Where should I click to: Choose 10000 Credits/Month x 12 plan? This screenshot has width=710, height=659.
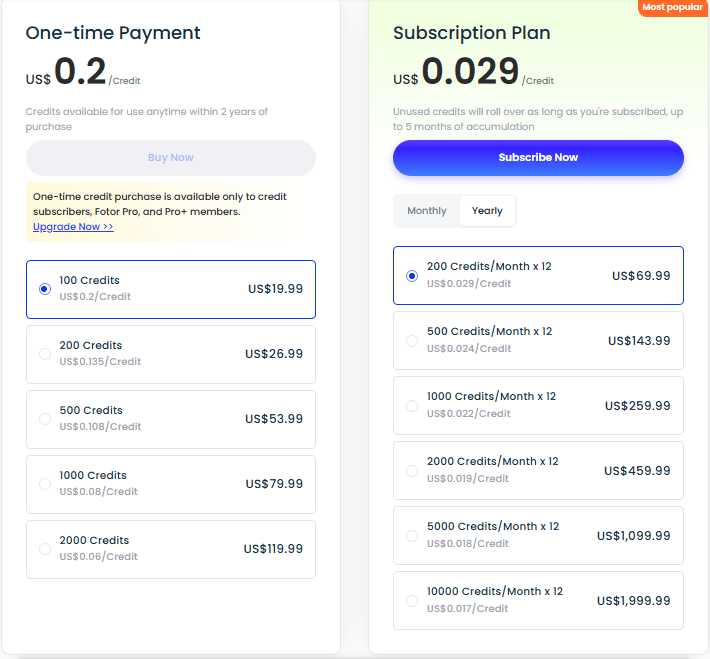click(x=412, y=600)
